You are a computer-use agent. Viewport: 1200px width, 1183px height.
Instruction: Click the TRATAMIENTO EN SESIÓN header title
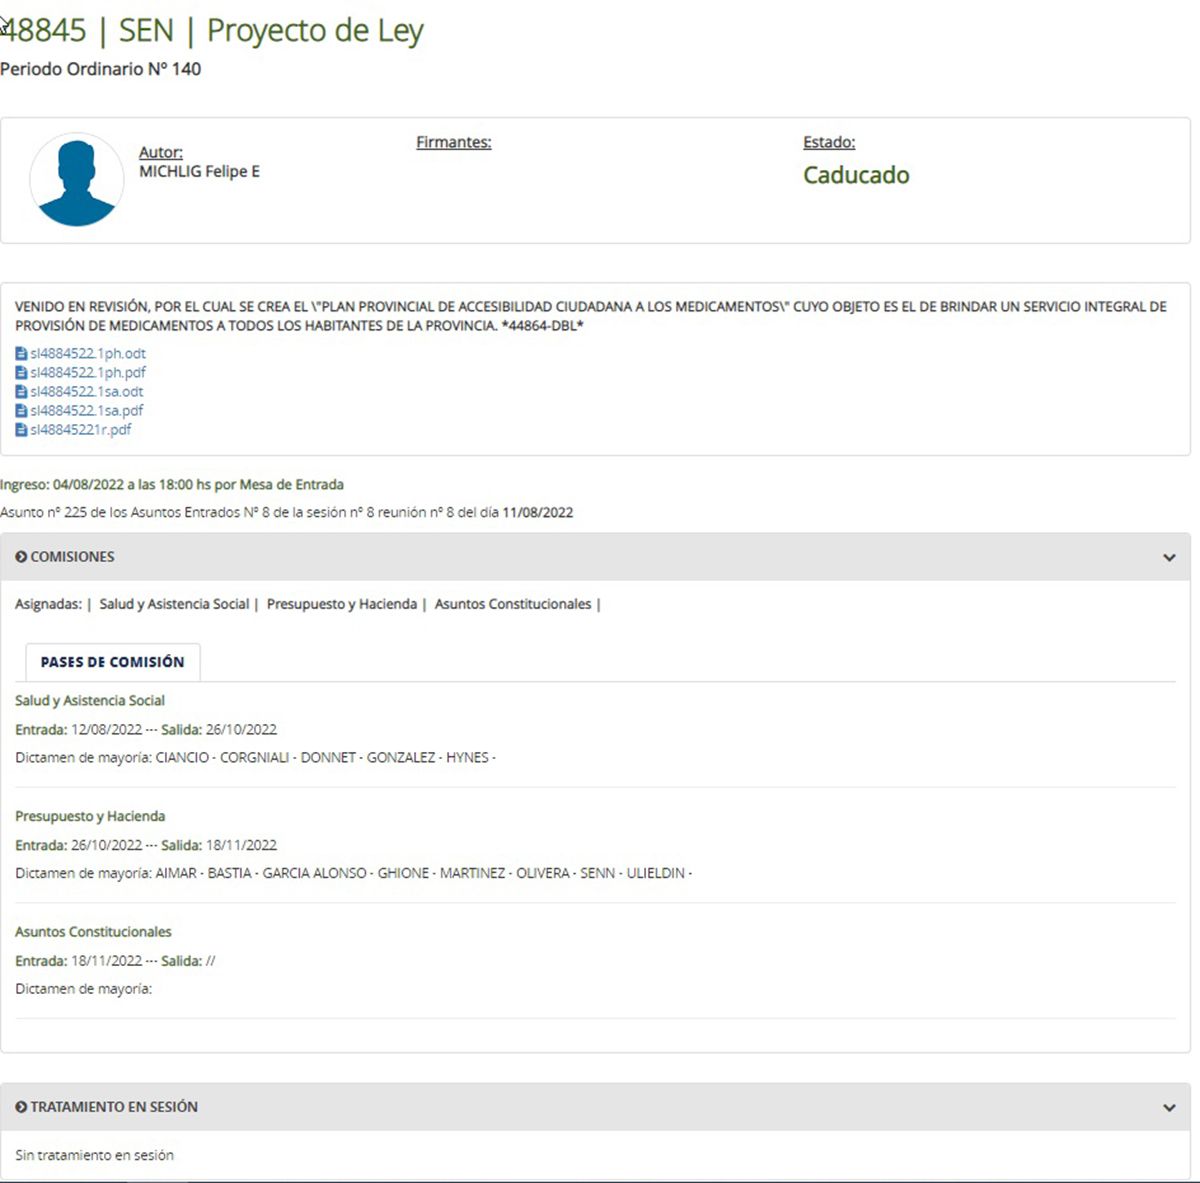(114, 1107)
